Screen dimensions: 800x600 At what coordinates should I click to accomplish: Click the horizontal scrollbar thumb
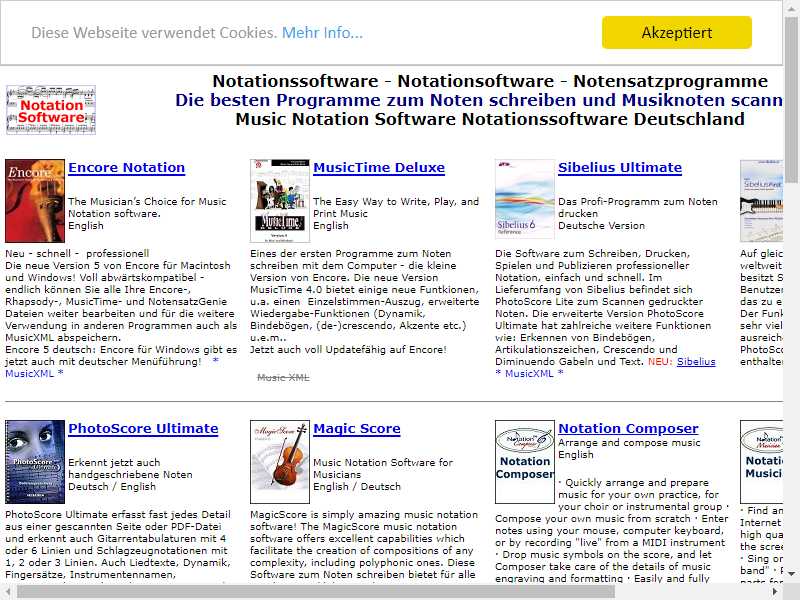316,592
